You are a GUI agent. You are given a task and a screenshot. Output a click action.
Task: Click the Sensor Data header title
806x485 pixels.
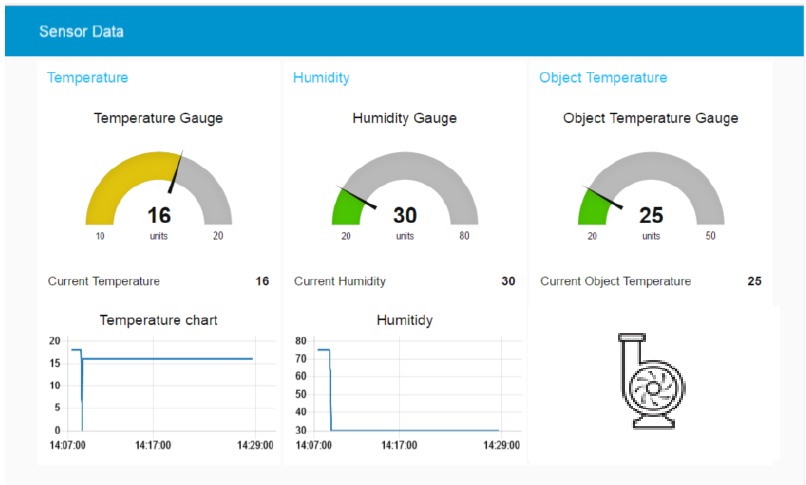(81, 31)
